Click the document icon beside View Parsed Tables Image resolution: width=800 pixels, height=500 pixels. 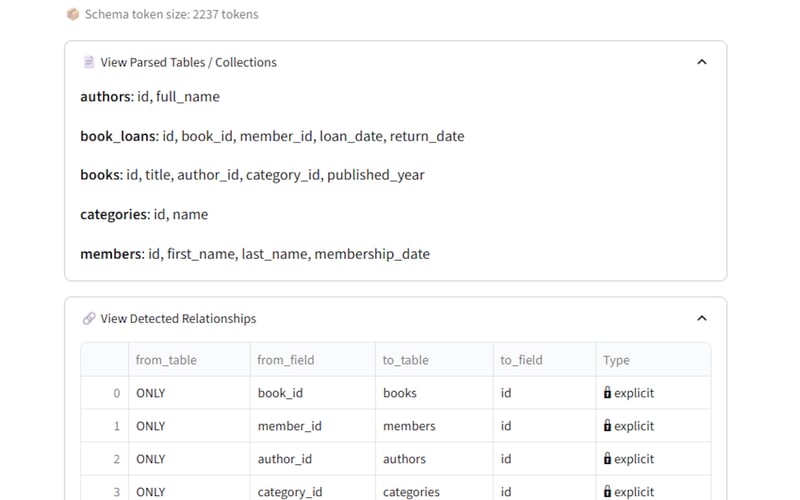click(88, 62)
